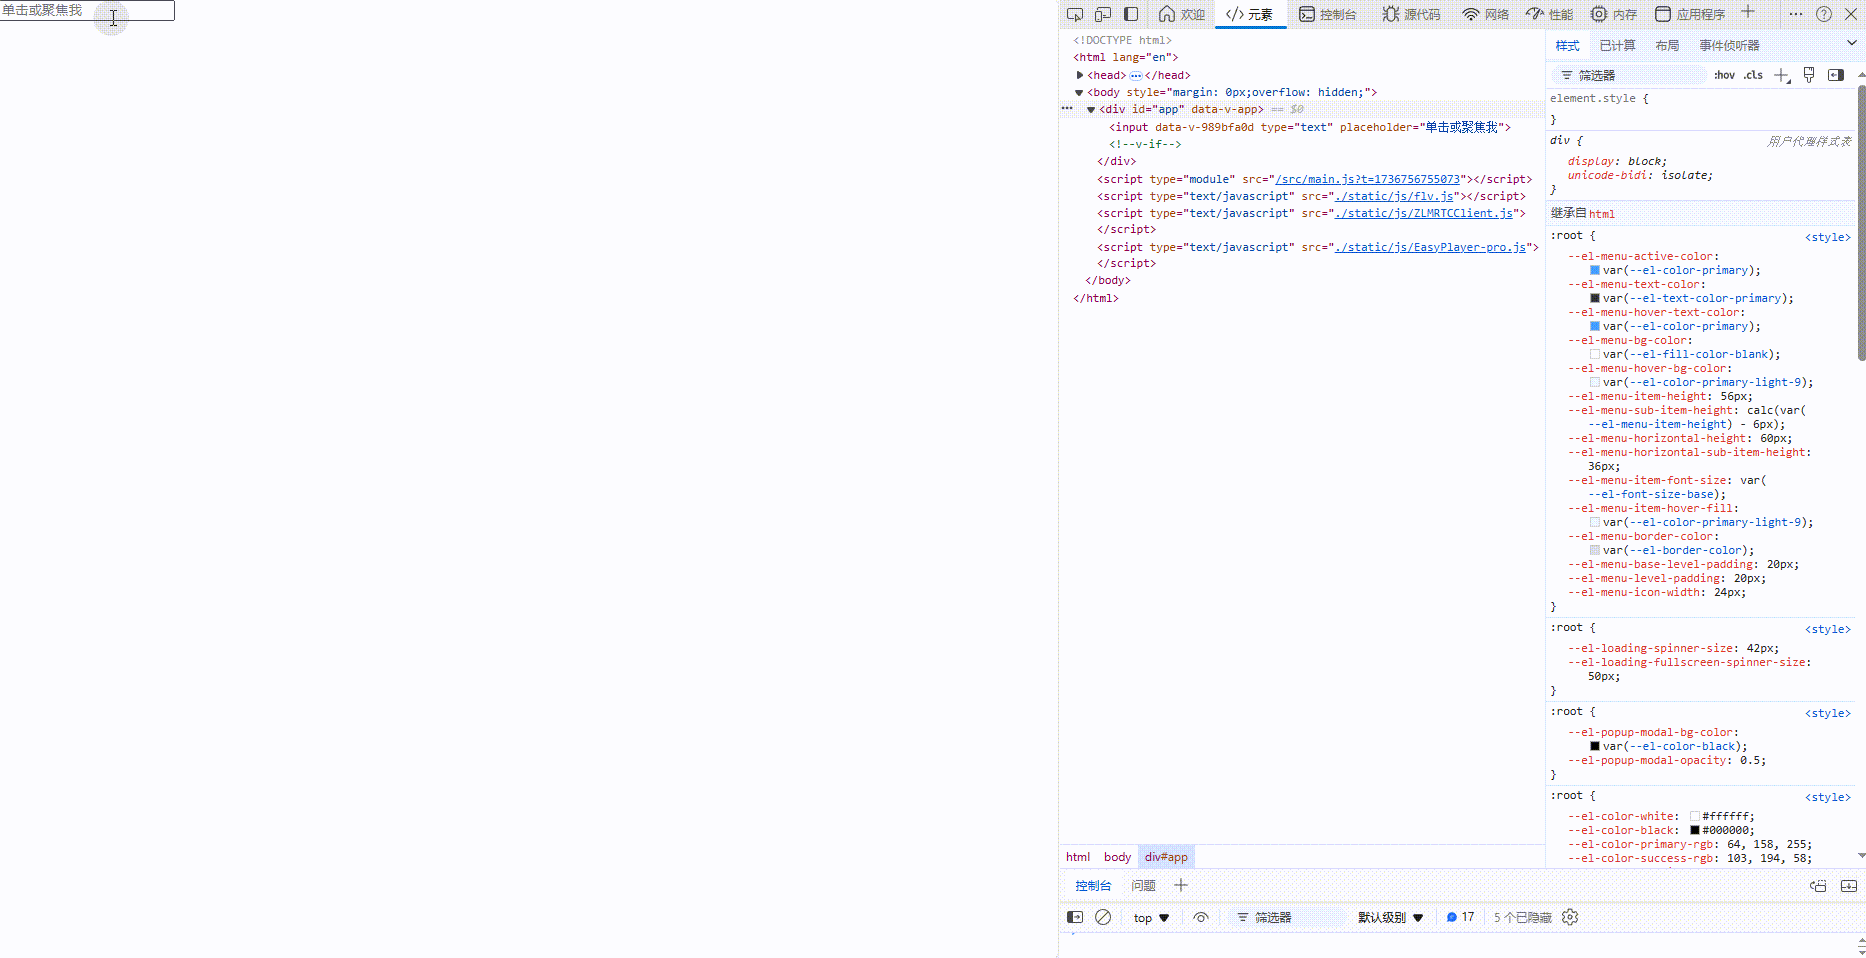Select the <!--v-if--> comment node
This screenshot has height=958, width=1866.
coord(1145,144)
